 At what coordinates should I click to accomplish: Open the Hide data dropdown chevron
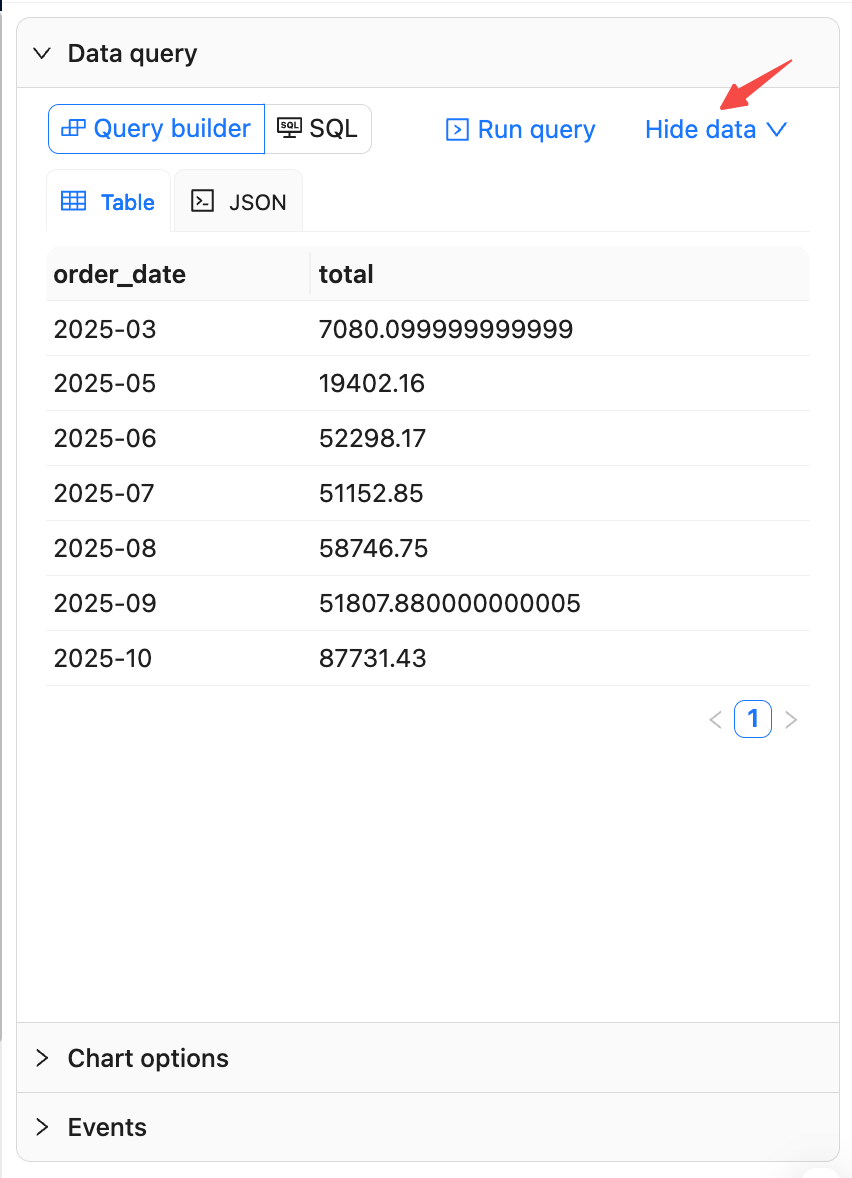[x=776, y=130]
